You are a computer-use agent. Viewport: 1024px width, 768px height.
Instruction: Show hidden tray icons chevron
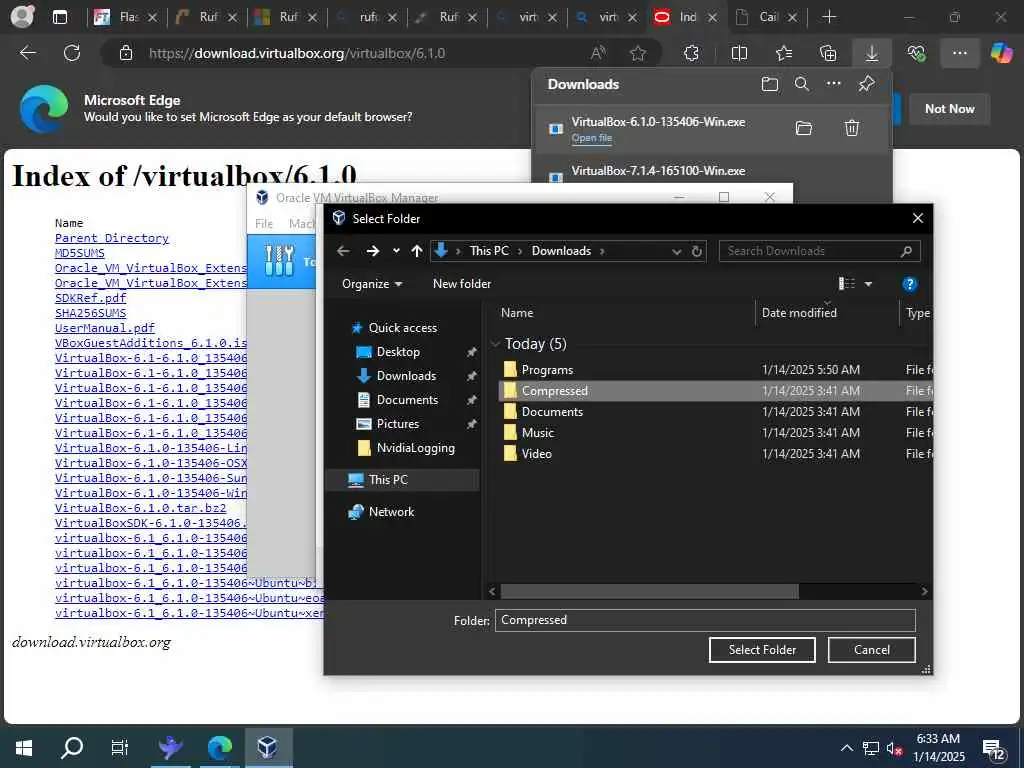tap(846, 748)
